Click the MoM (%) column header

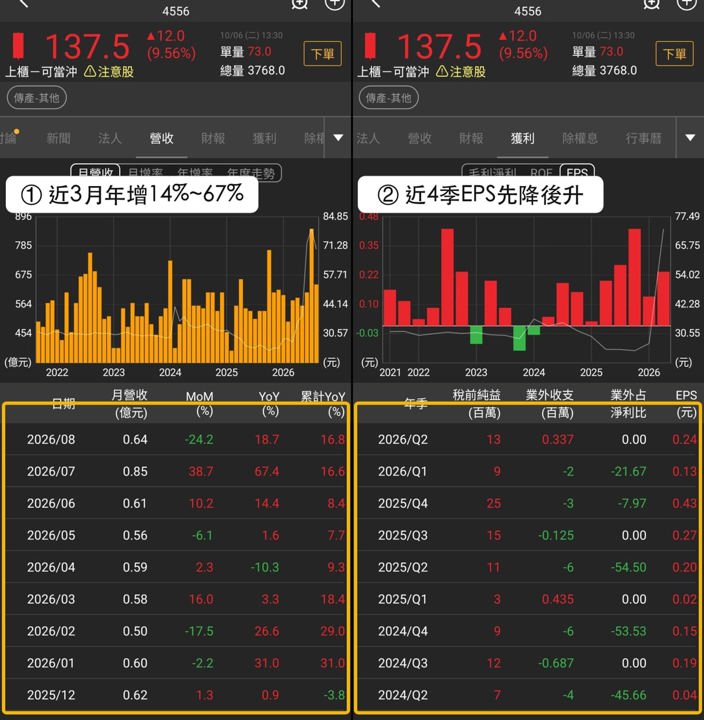200,403
